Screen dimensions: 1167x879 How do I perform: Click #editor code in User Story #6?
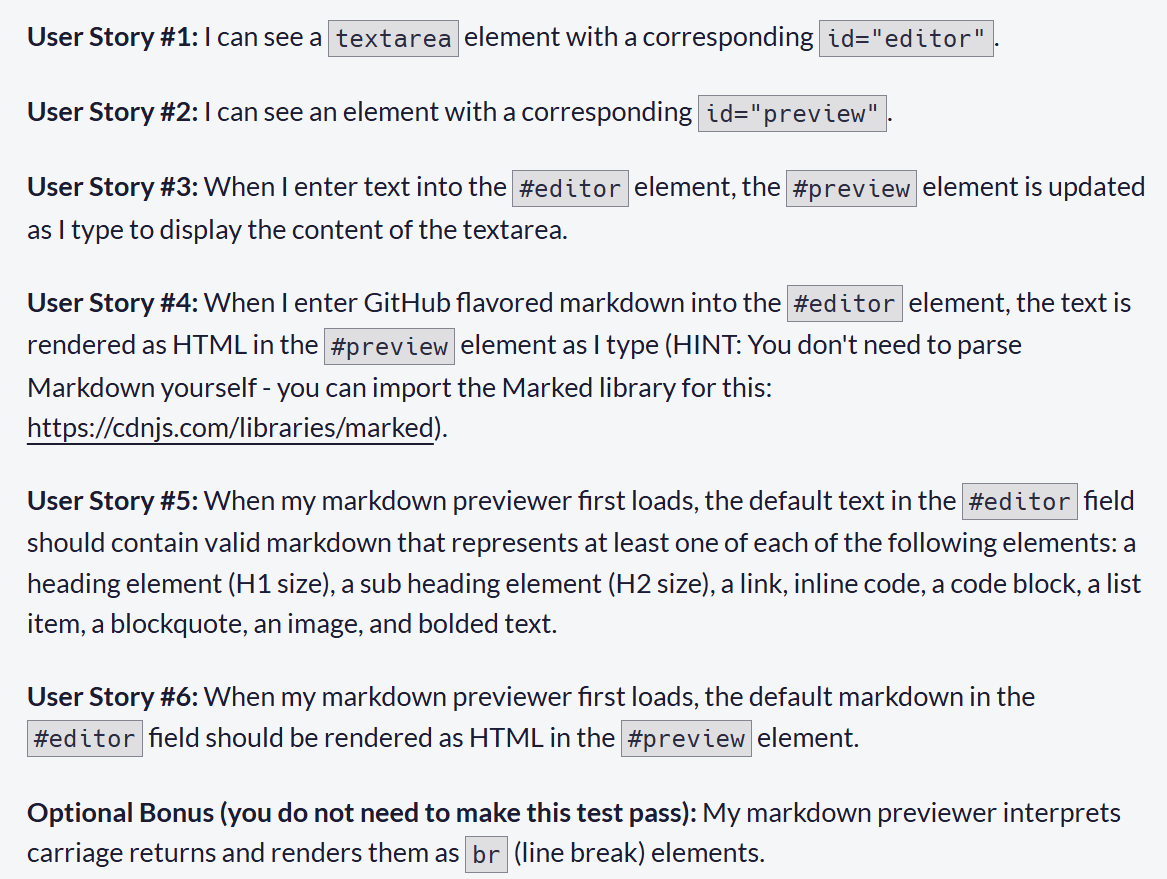pos(84,739)
